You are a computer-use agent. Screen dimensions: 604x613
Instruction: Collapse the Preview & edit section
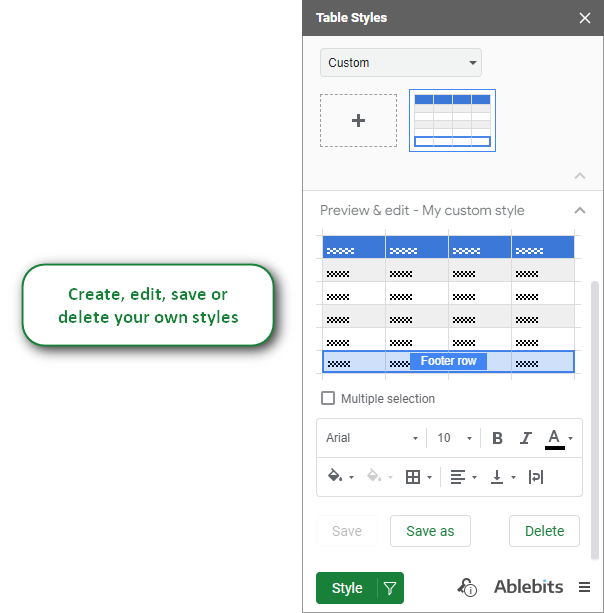point(580,211)
